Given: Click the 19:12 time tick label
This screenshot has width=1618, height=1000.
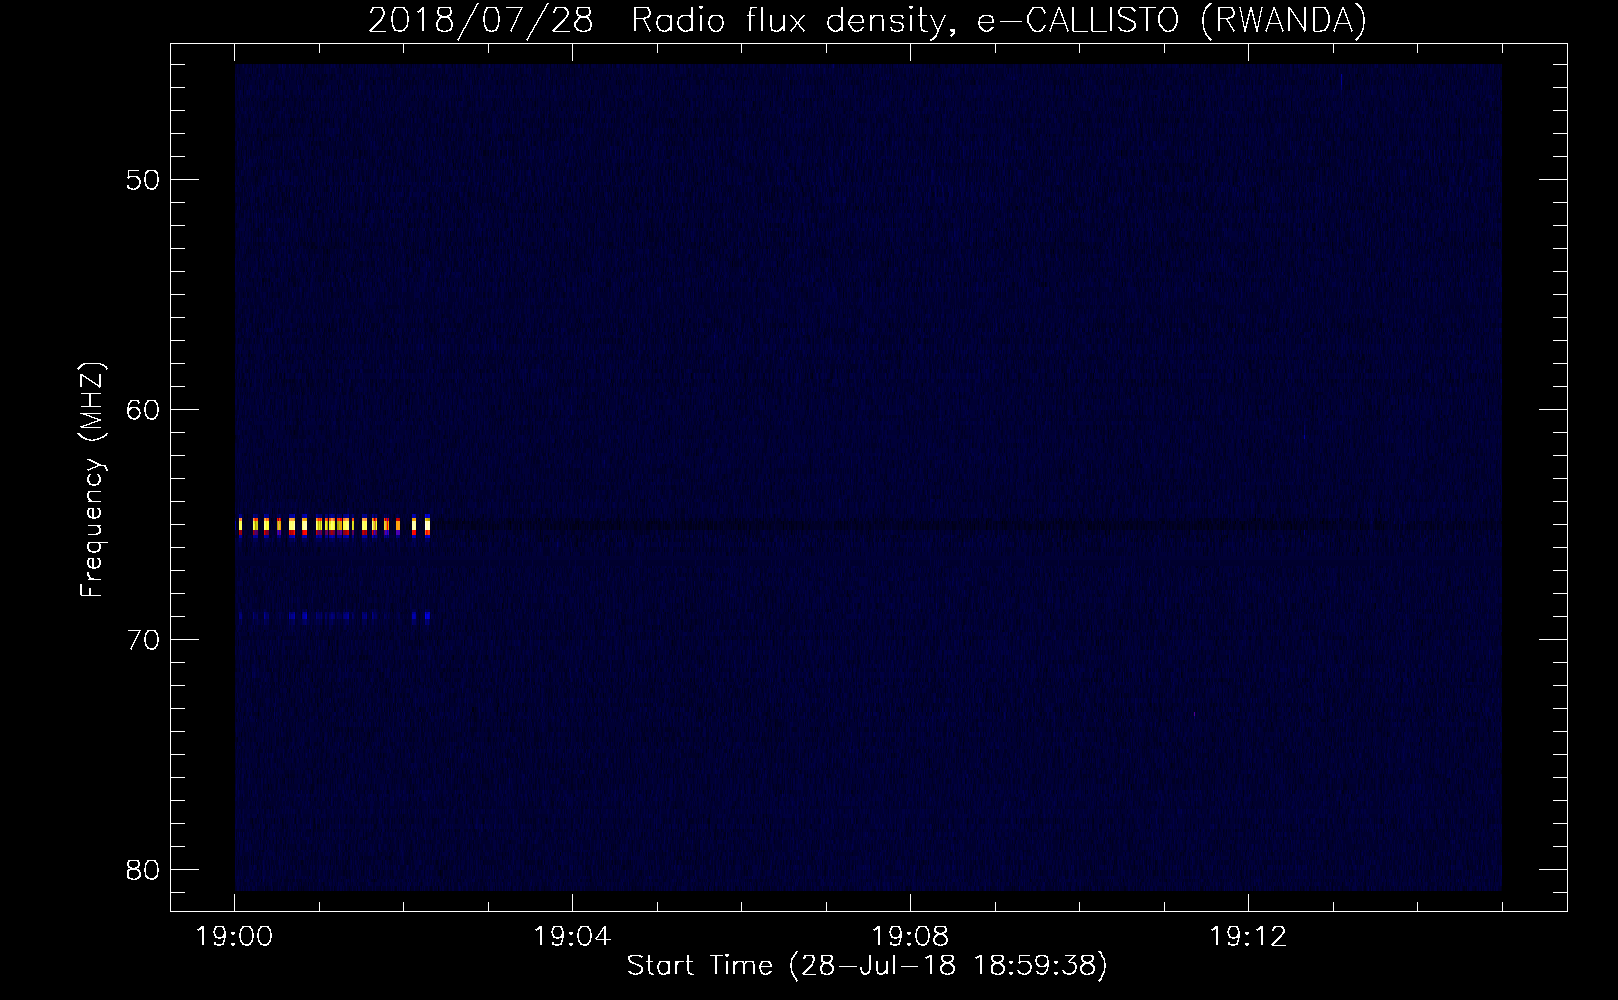Looking at the screenshot, I should 1248,937.
